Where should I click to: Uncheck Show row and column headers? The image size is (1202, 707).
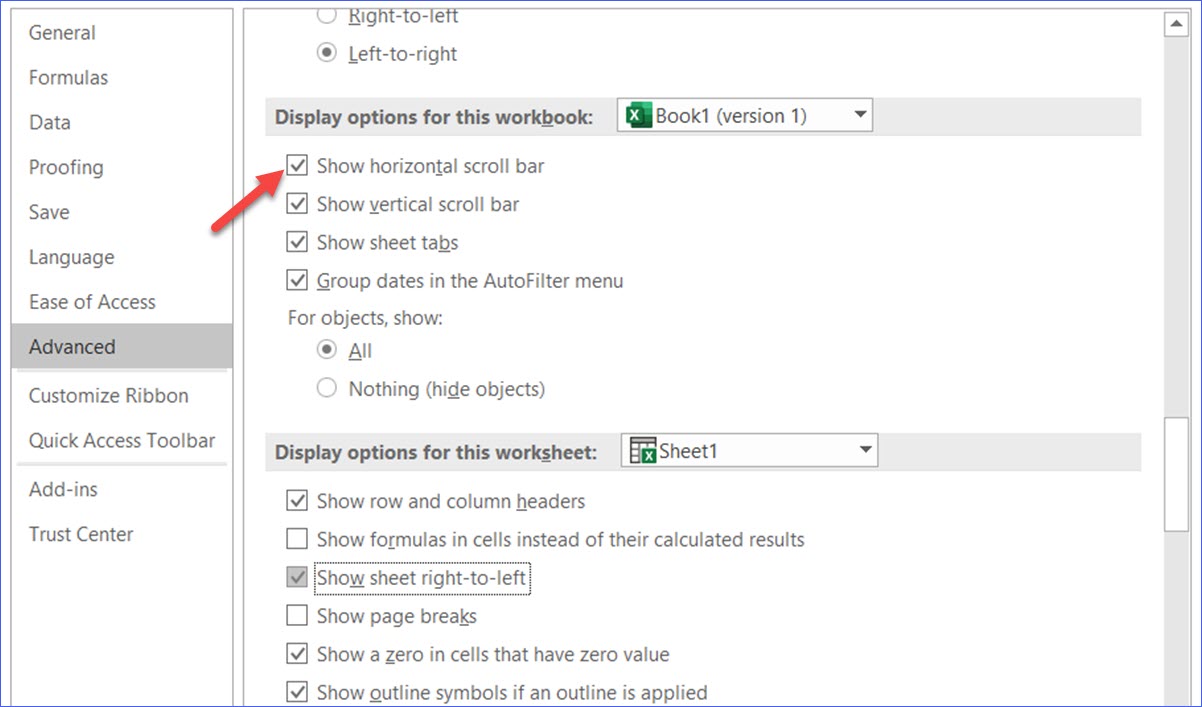pos(297,501)
